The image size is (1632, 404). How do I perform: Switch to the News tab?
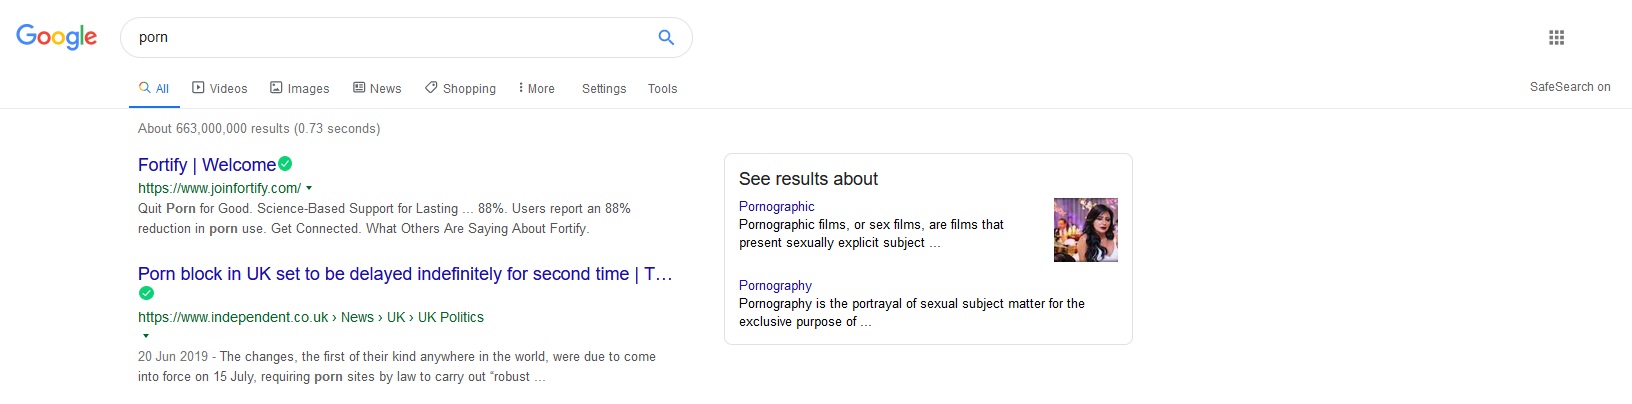point(377,88)
